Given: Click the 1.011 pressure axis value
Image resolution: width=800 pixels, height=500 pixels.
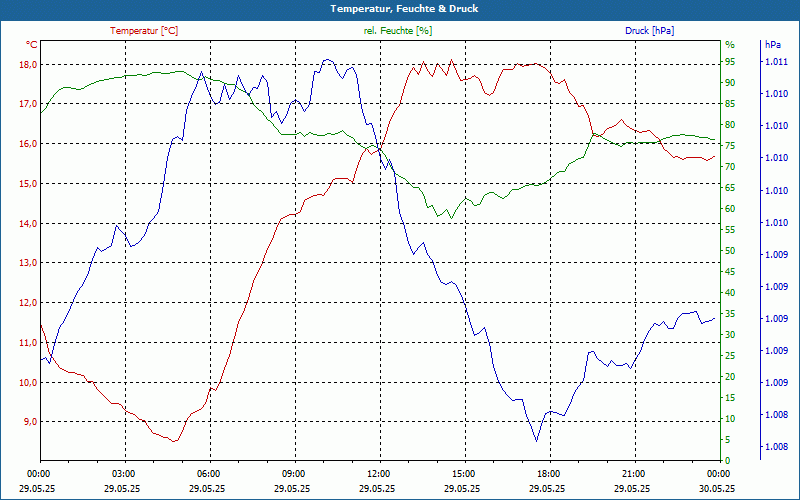Looking at the screenshot, I should click(776, 62).
